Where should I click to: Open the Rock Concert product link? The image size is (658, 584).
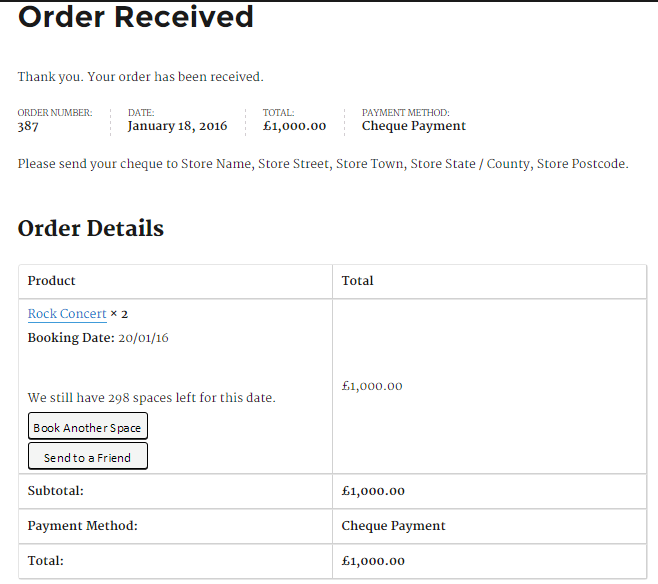pyautogui.click(x=67, y=314)
